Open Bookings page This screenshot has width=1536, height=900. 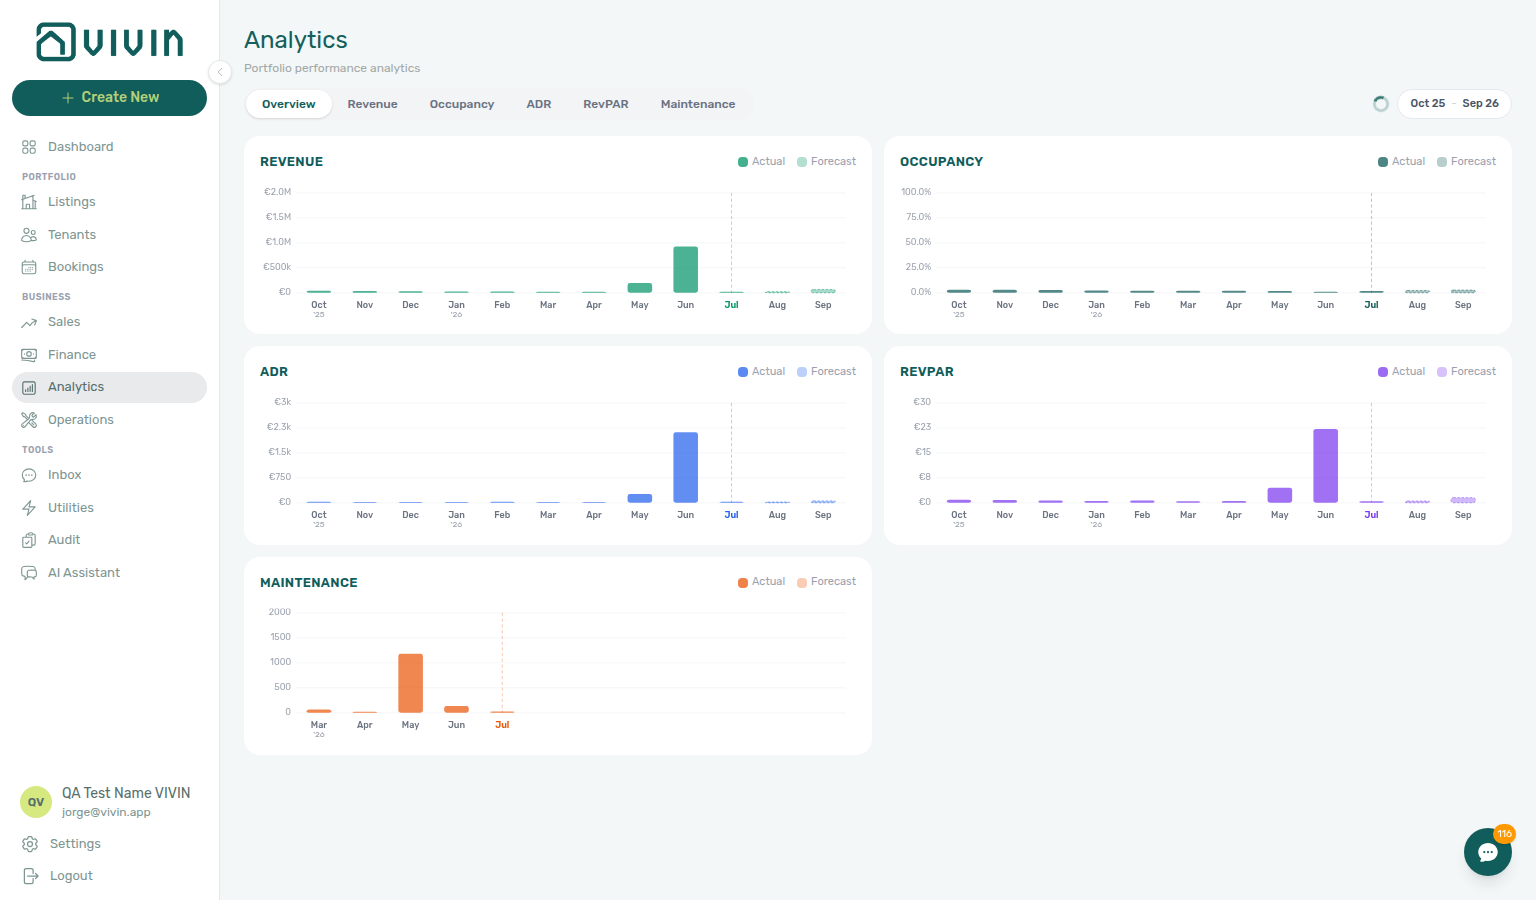coord(109,267)
